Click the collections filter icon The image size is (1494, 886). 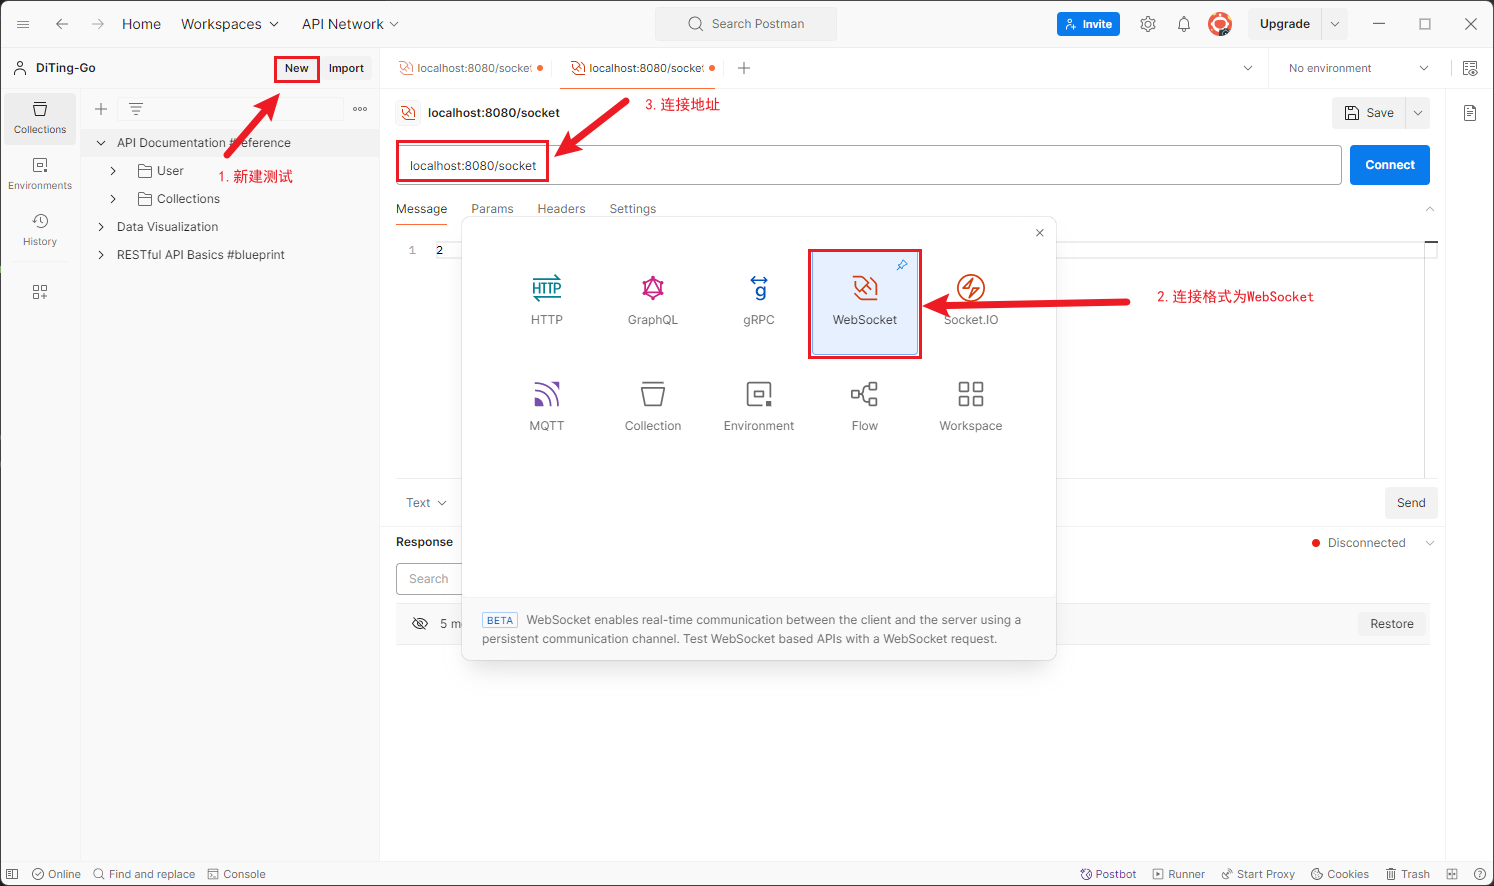[136, 109]
